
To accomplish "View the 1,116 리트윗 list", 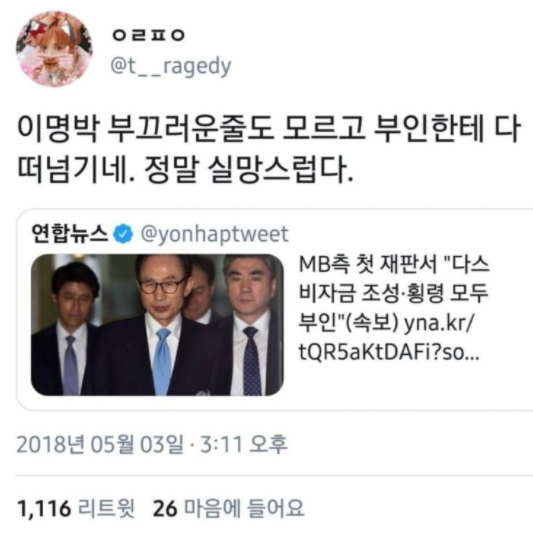I will pos(76,509).
